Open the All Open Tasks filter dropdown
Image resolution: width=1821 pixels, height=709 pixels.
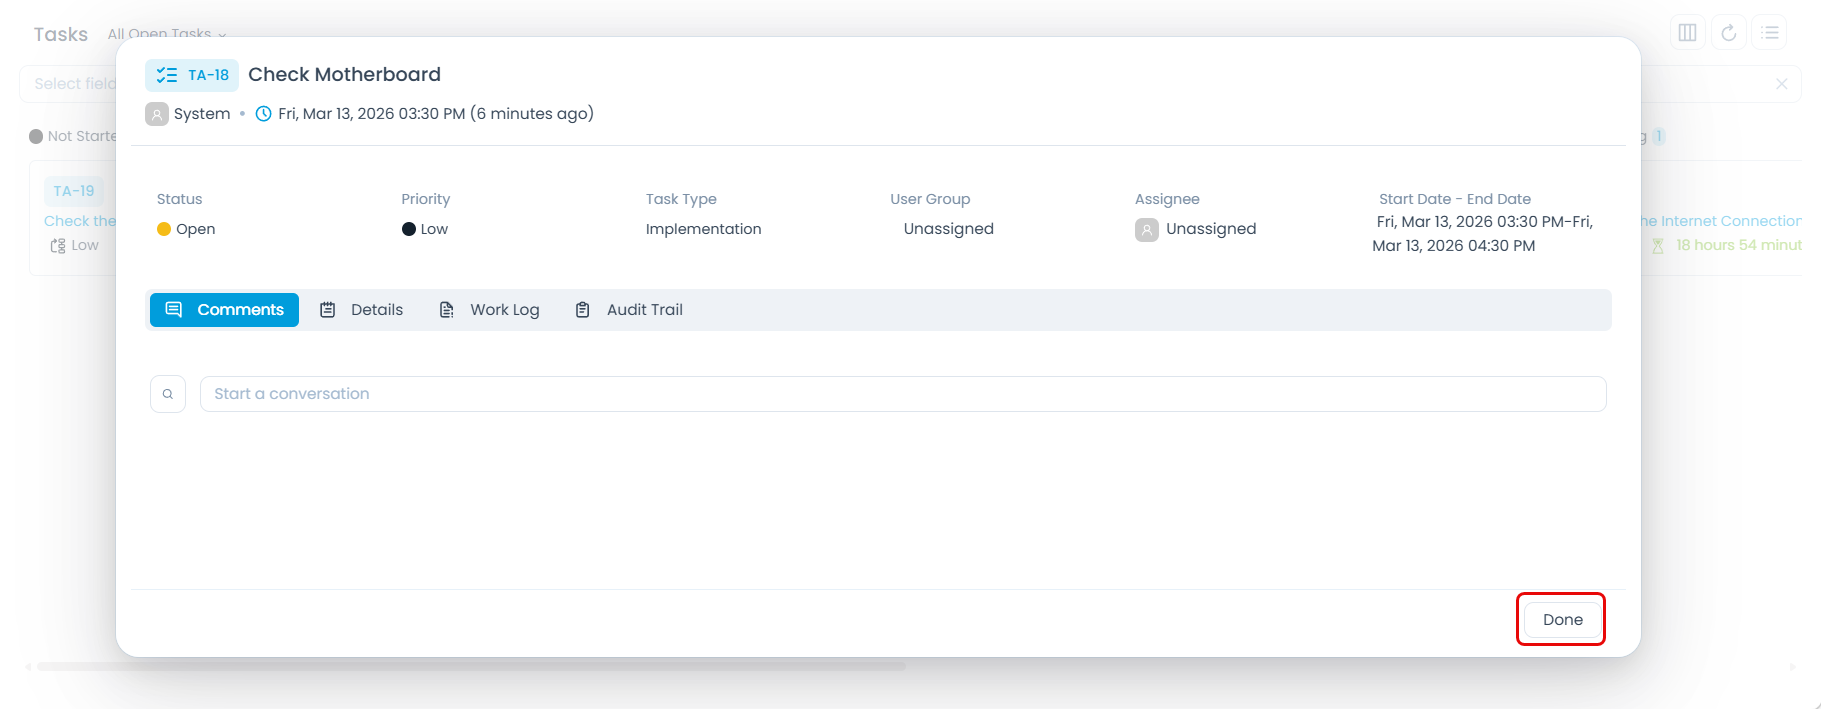point(166,34)
